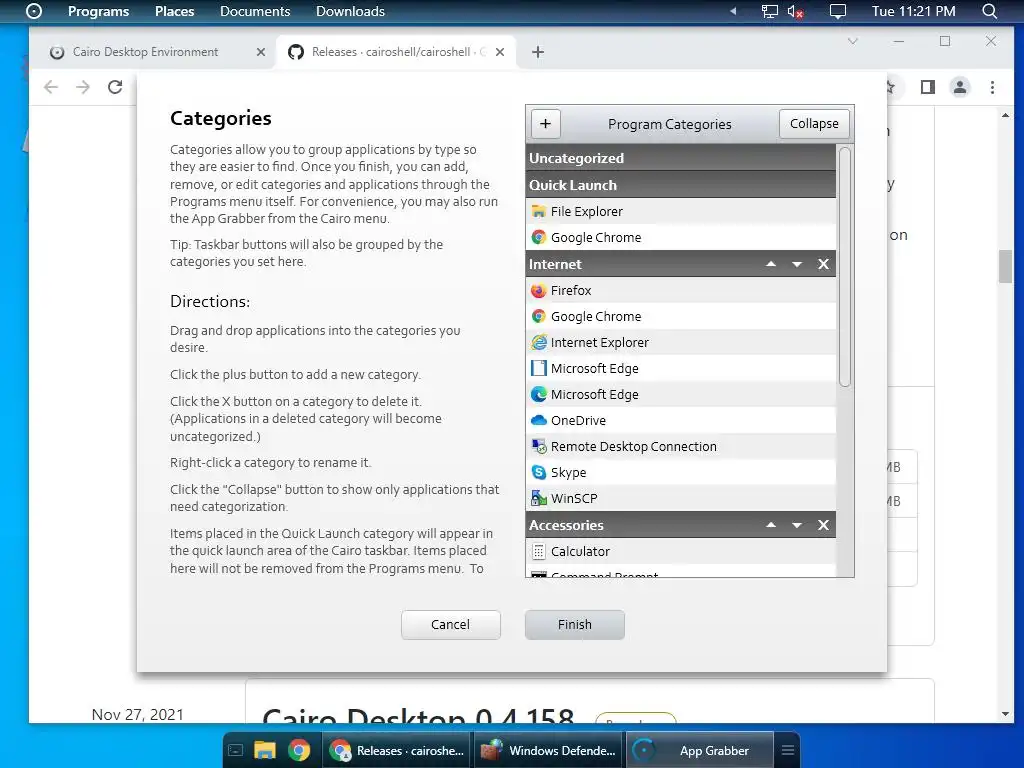Select Google Chrome under Quick Launch
Viewport: 1024px width, 768px height.
point(680,237)
